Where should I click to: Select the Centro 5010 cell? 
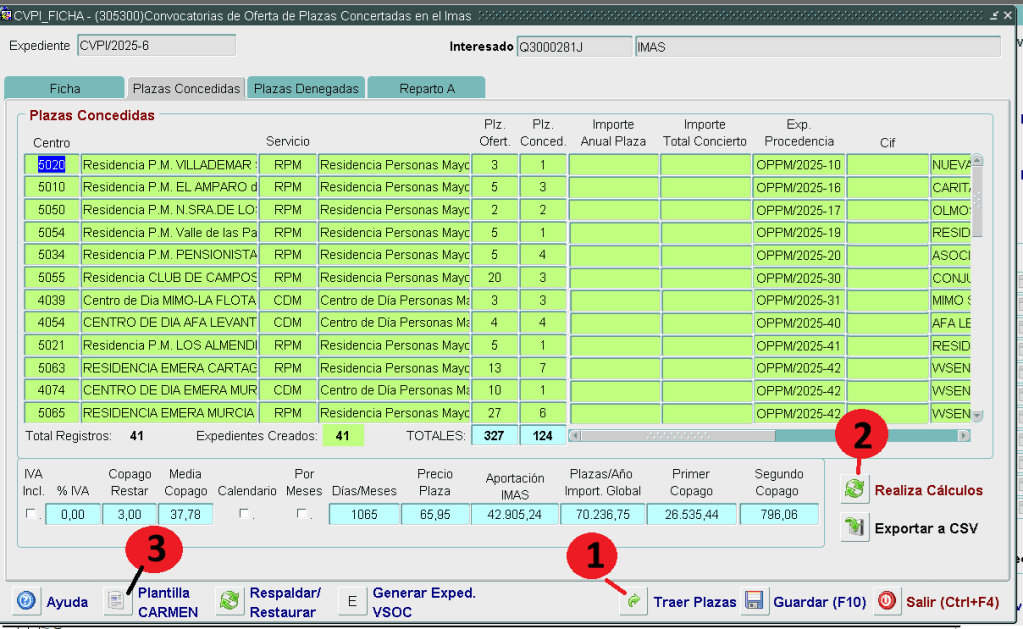51,187
